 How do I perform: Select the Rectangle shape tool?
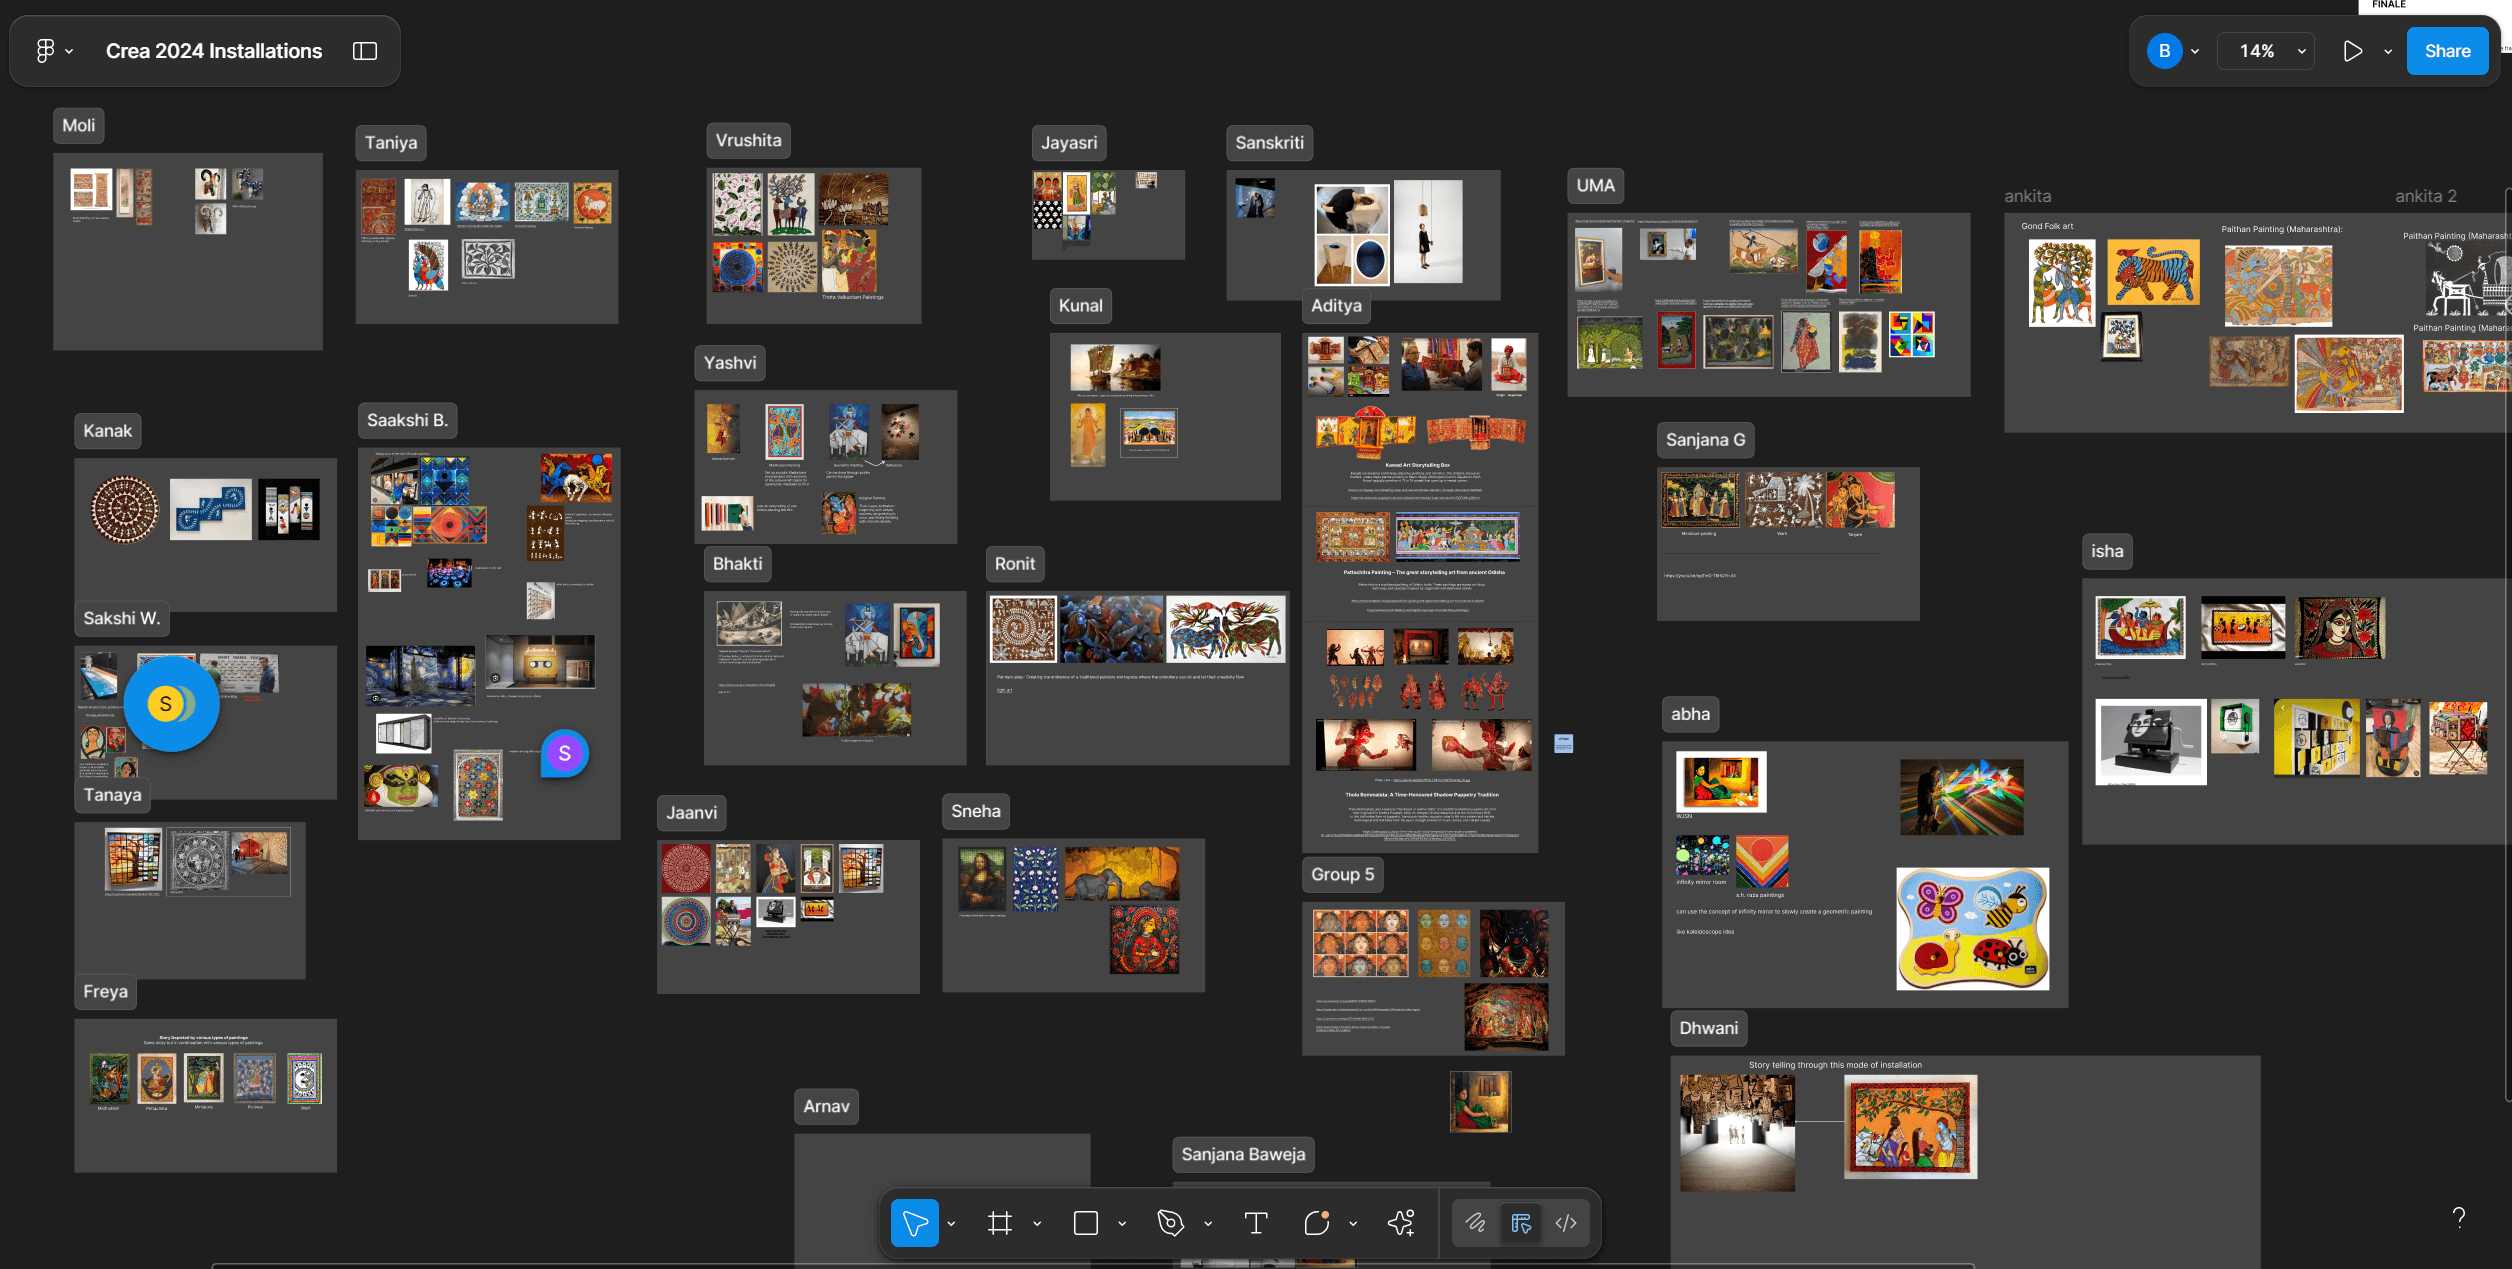1085,1223
